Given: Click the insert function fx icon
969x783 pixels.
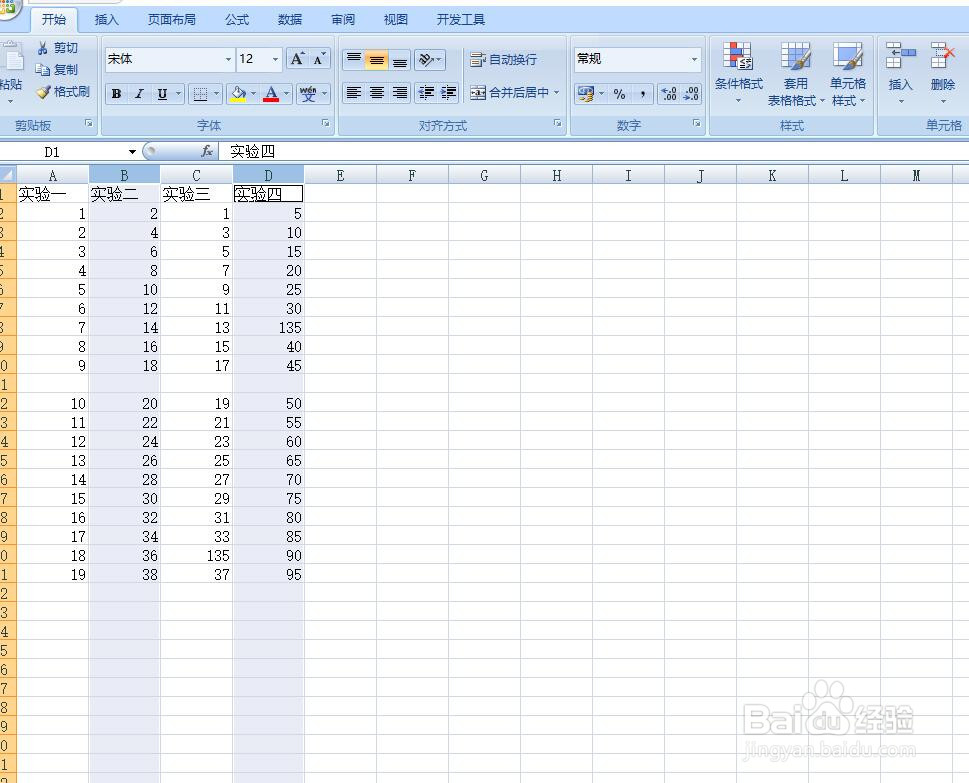Looking at the screenshot, I should pos(207,151).
